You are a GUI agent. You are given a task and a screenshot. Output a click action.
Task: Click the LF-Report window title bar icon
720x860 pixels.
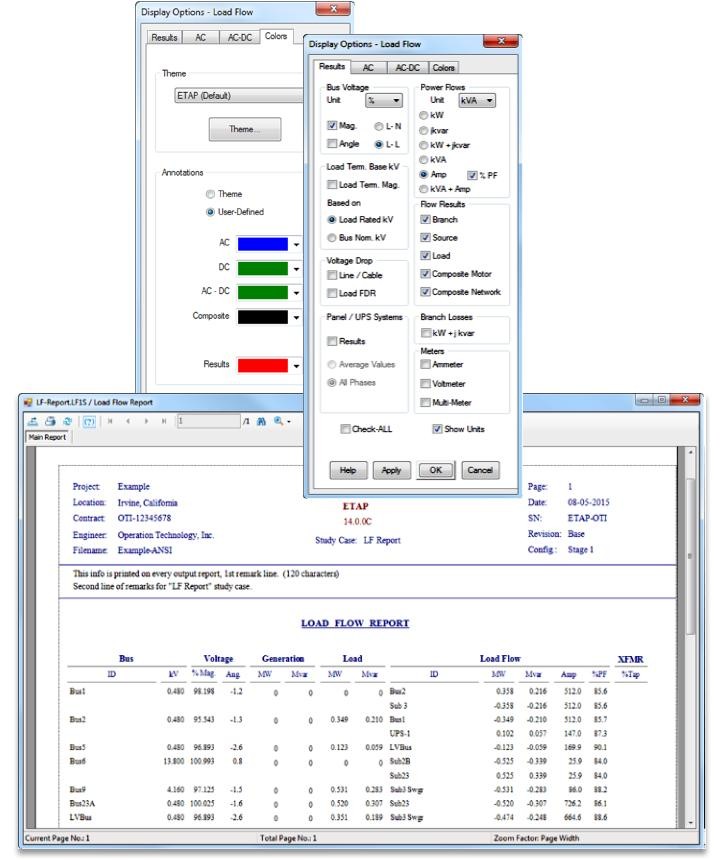coord(28,402)
